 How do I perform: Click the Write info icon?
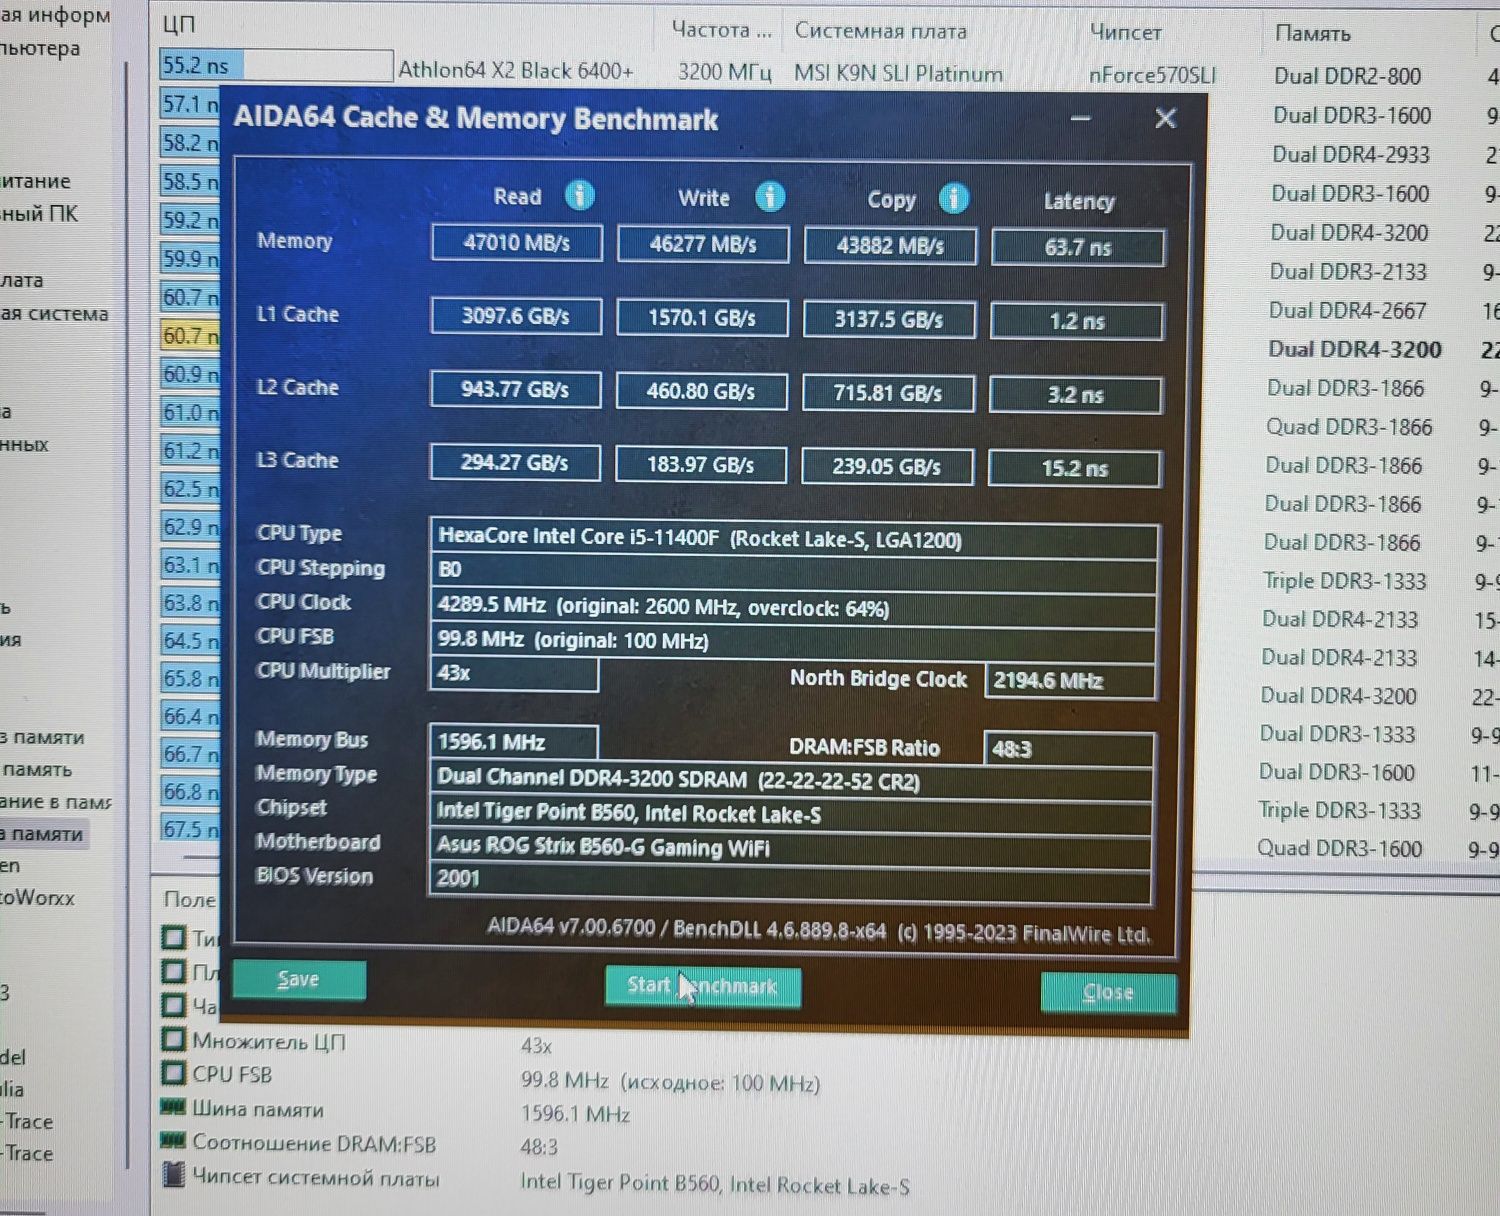click(769, 197)
